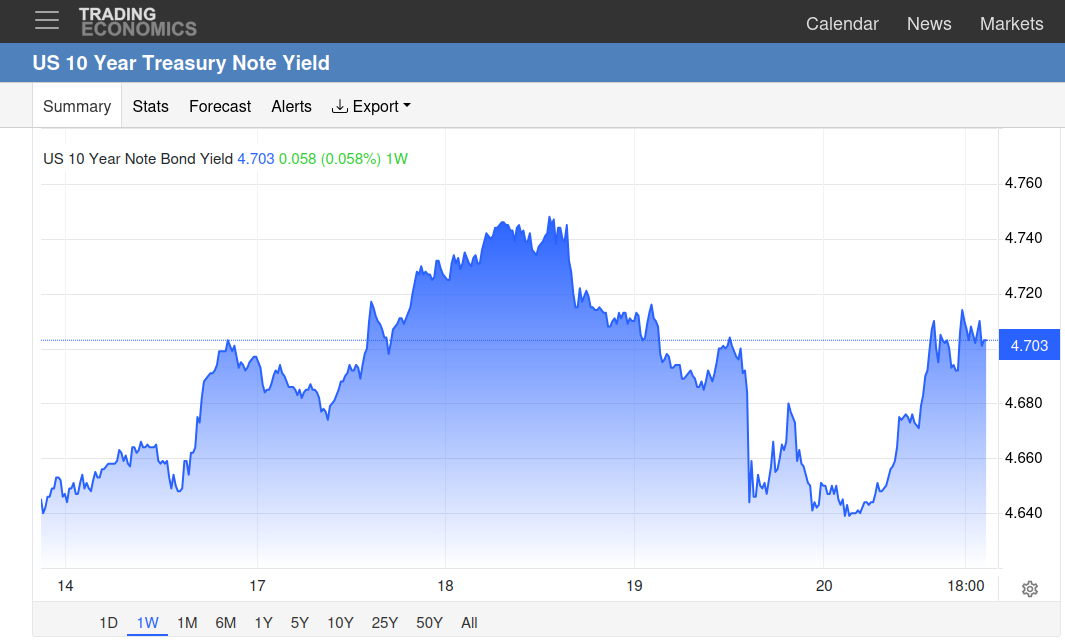Click the Export download icon

click(x=340, y=106)
